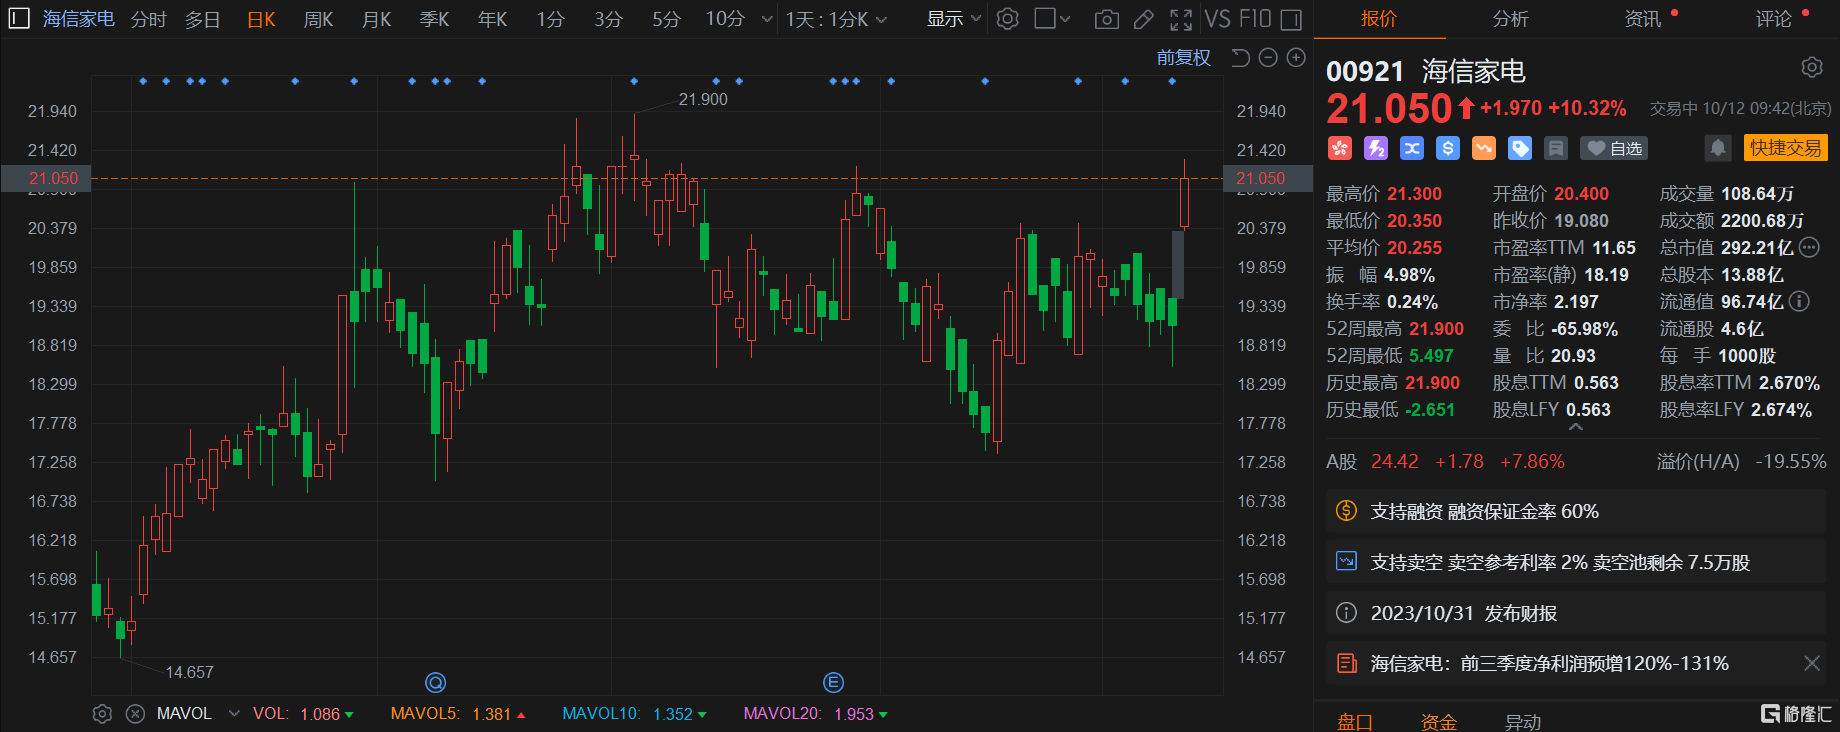Expand the 1天:1分K period dropdown
The image size is (1840, 732).
point(836,19)
